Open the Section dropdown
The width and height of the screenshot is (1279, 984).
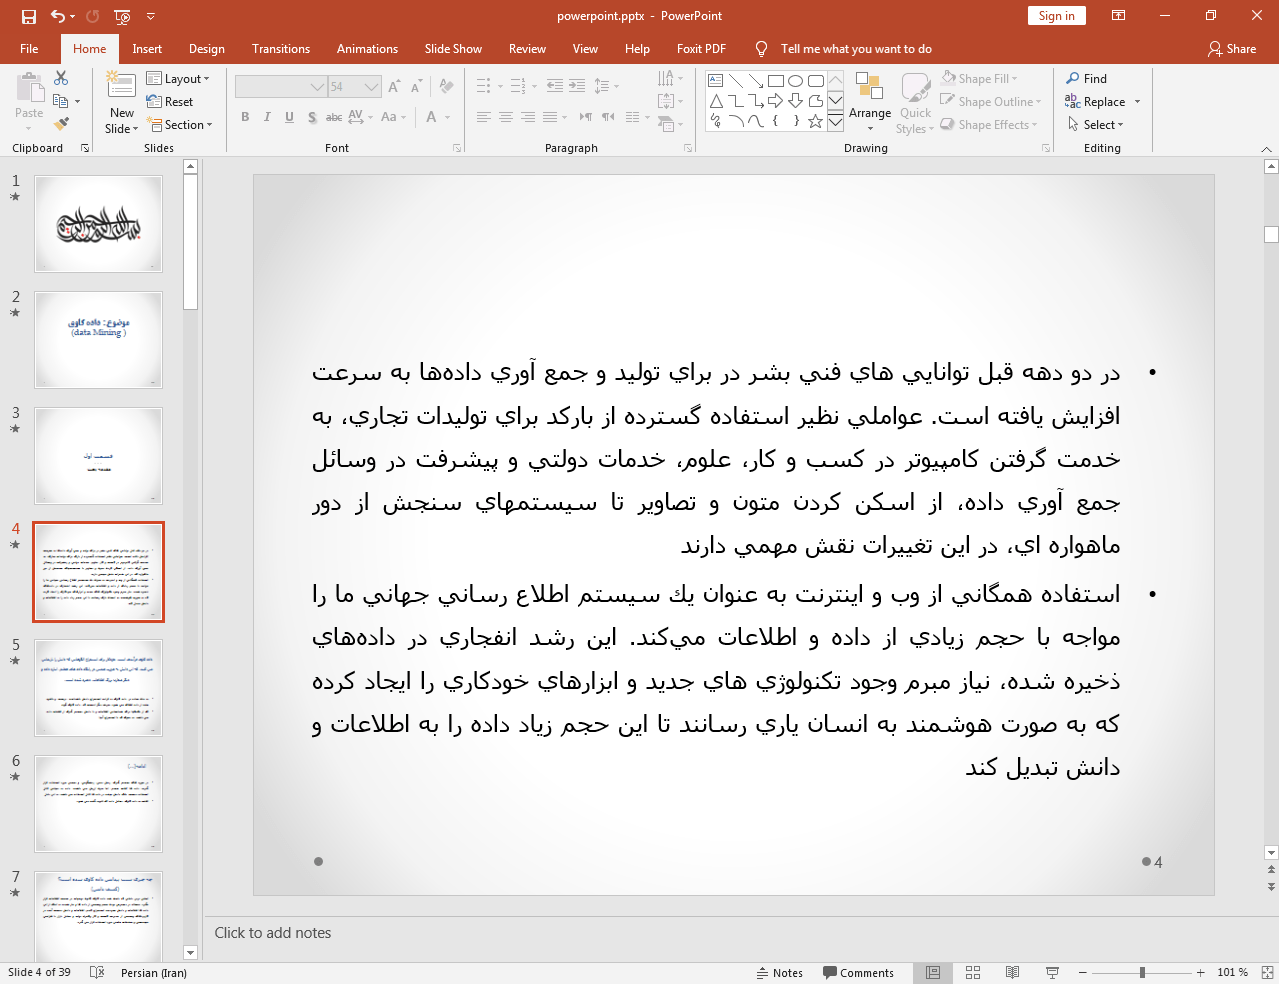point(180,125)
